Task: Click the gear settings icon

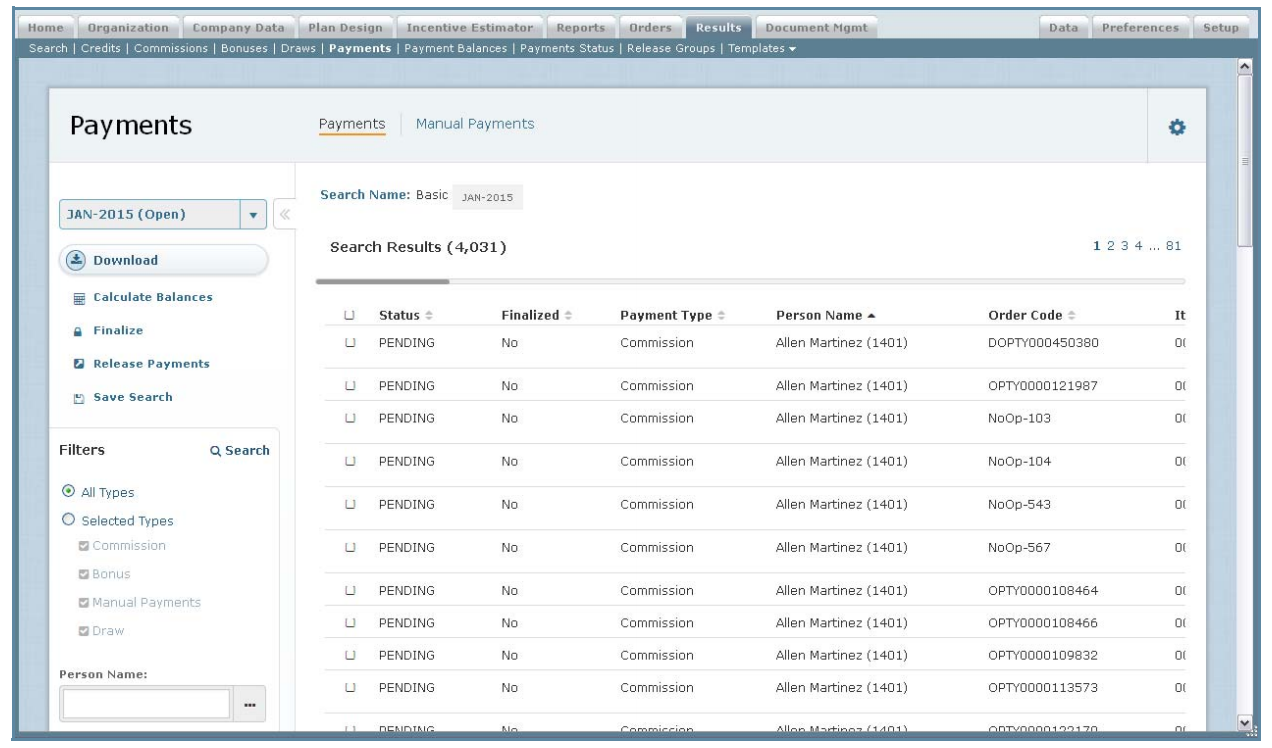Action: [x=1176, y=128]
